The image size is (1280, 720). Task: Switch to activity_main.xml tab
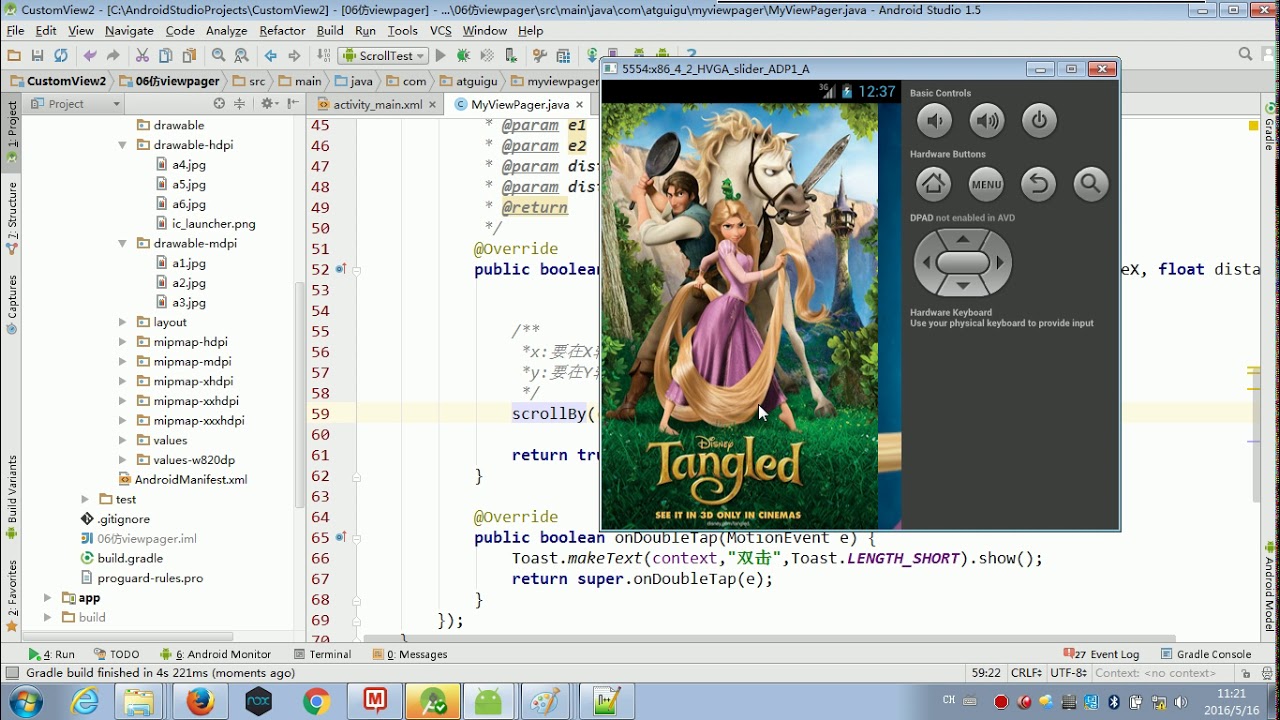(x=377, y=104)
